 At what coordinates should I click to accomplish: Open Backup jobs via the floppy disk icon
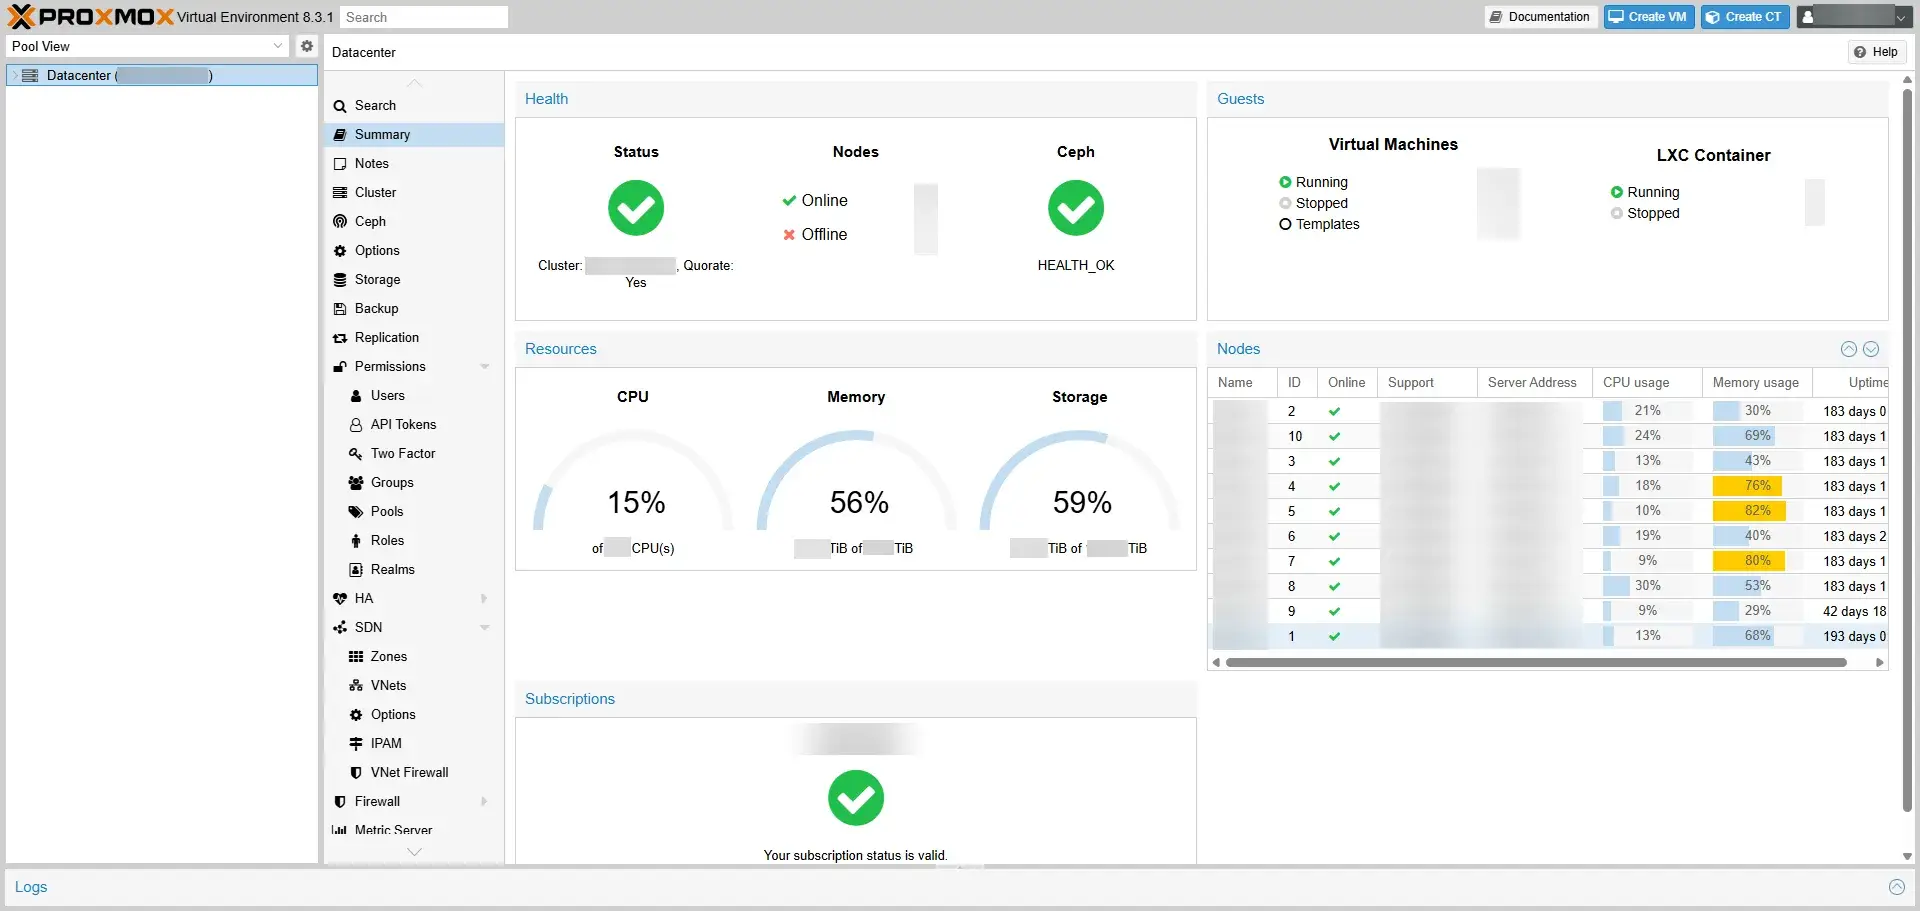tap(342, 308)
